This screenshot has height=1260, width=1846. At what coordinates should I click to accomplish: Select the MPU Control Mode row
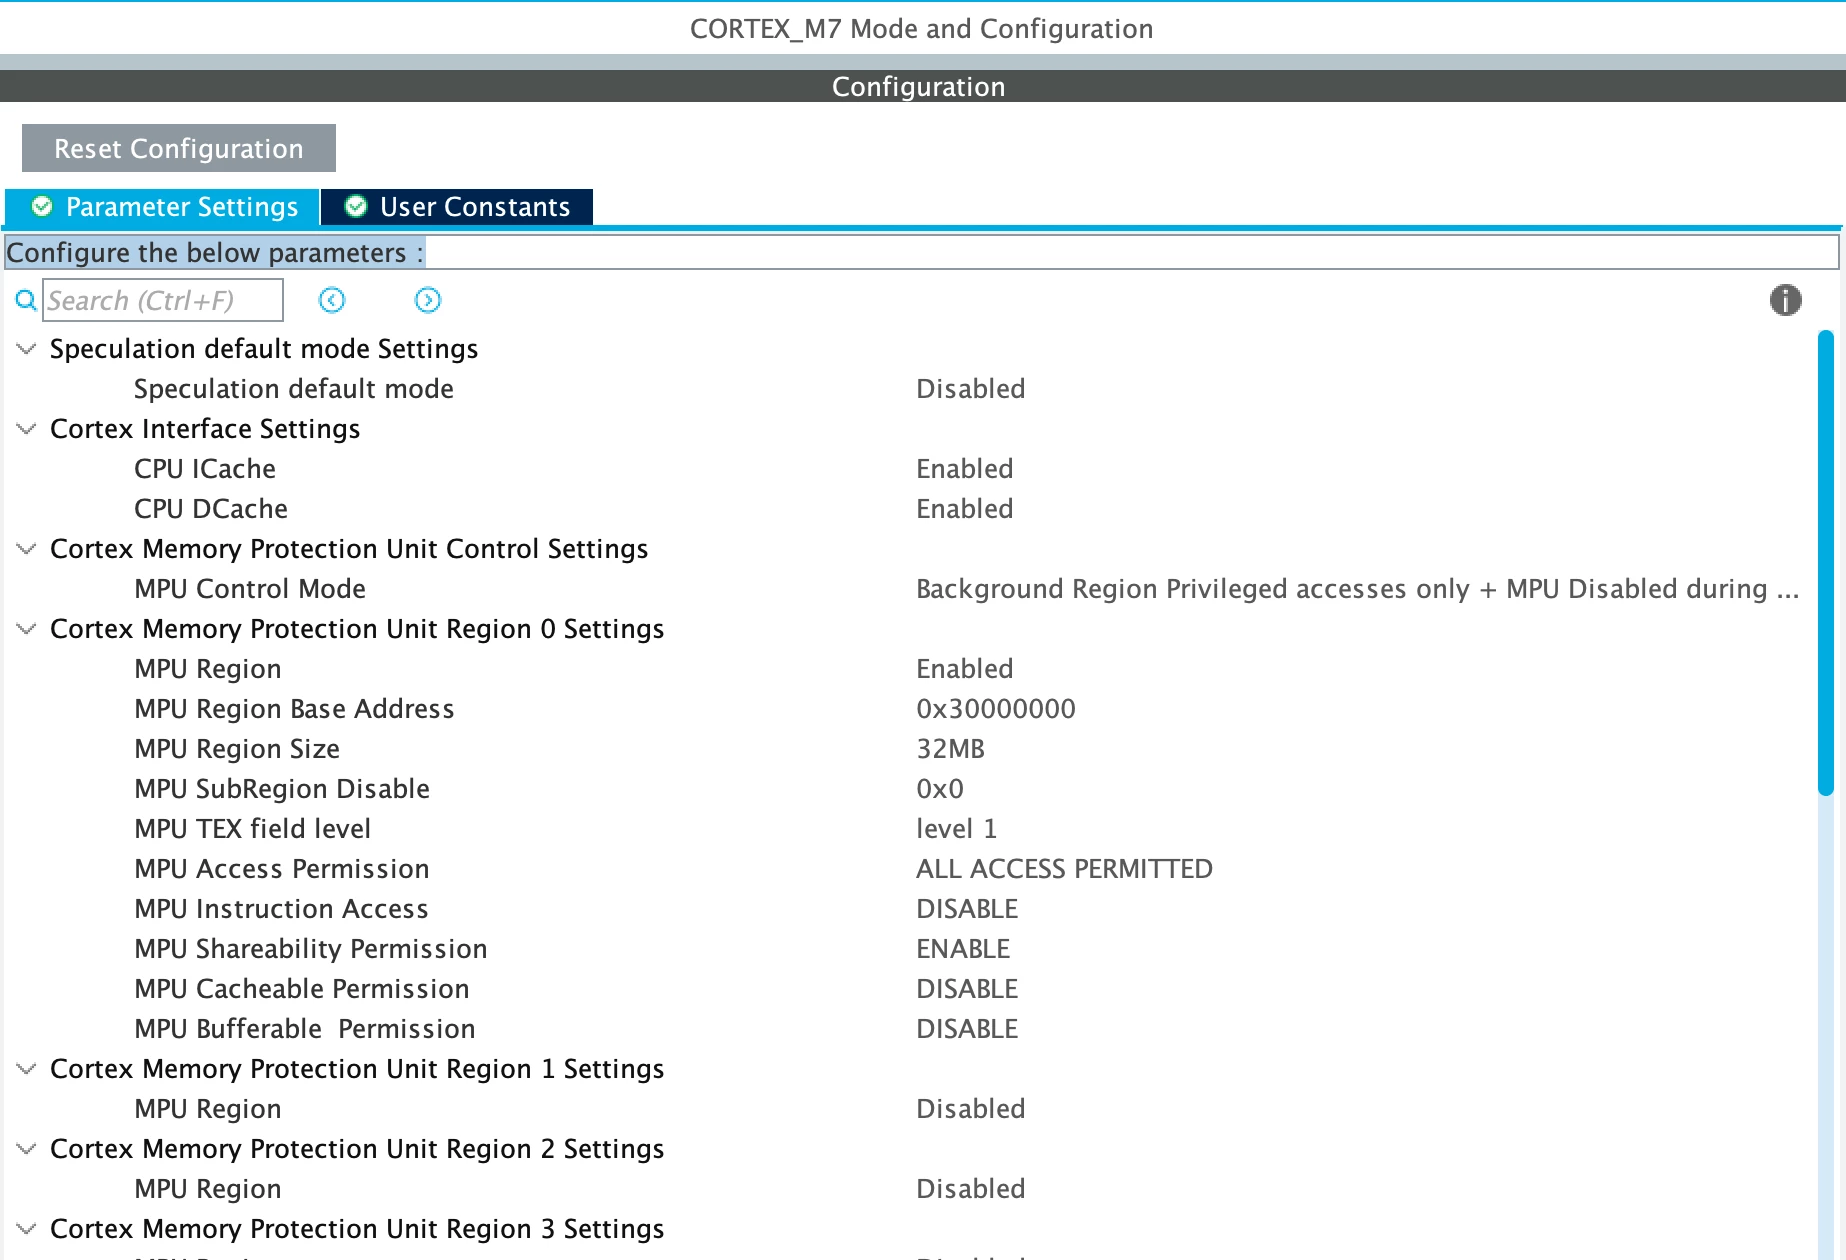click(910, 589)
